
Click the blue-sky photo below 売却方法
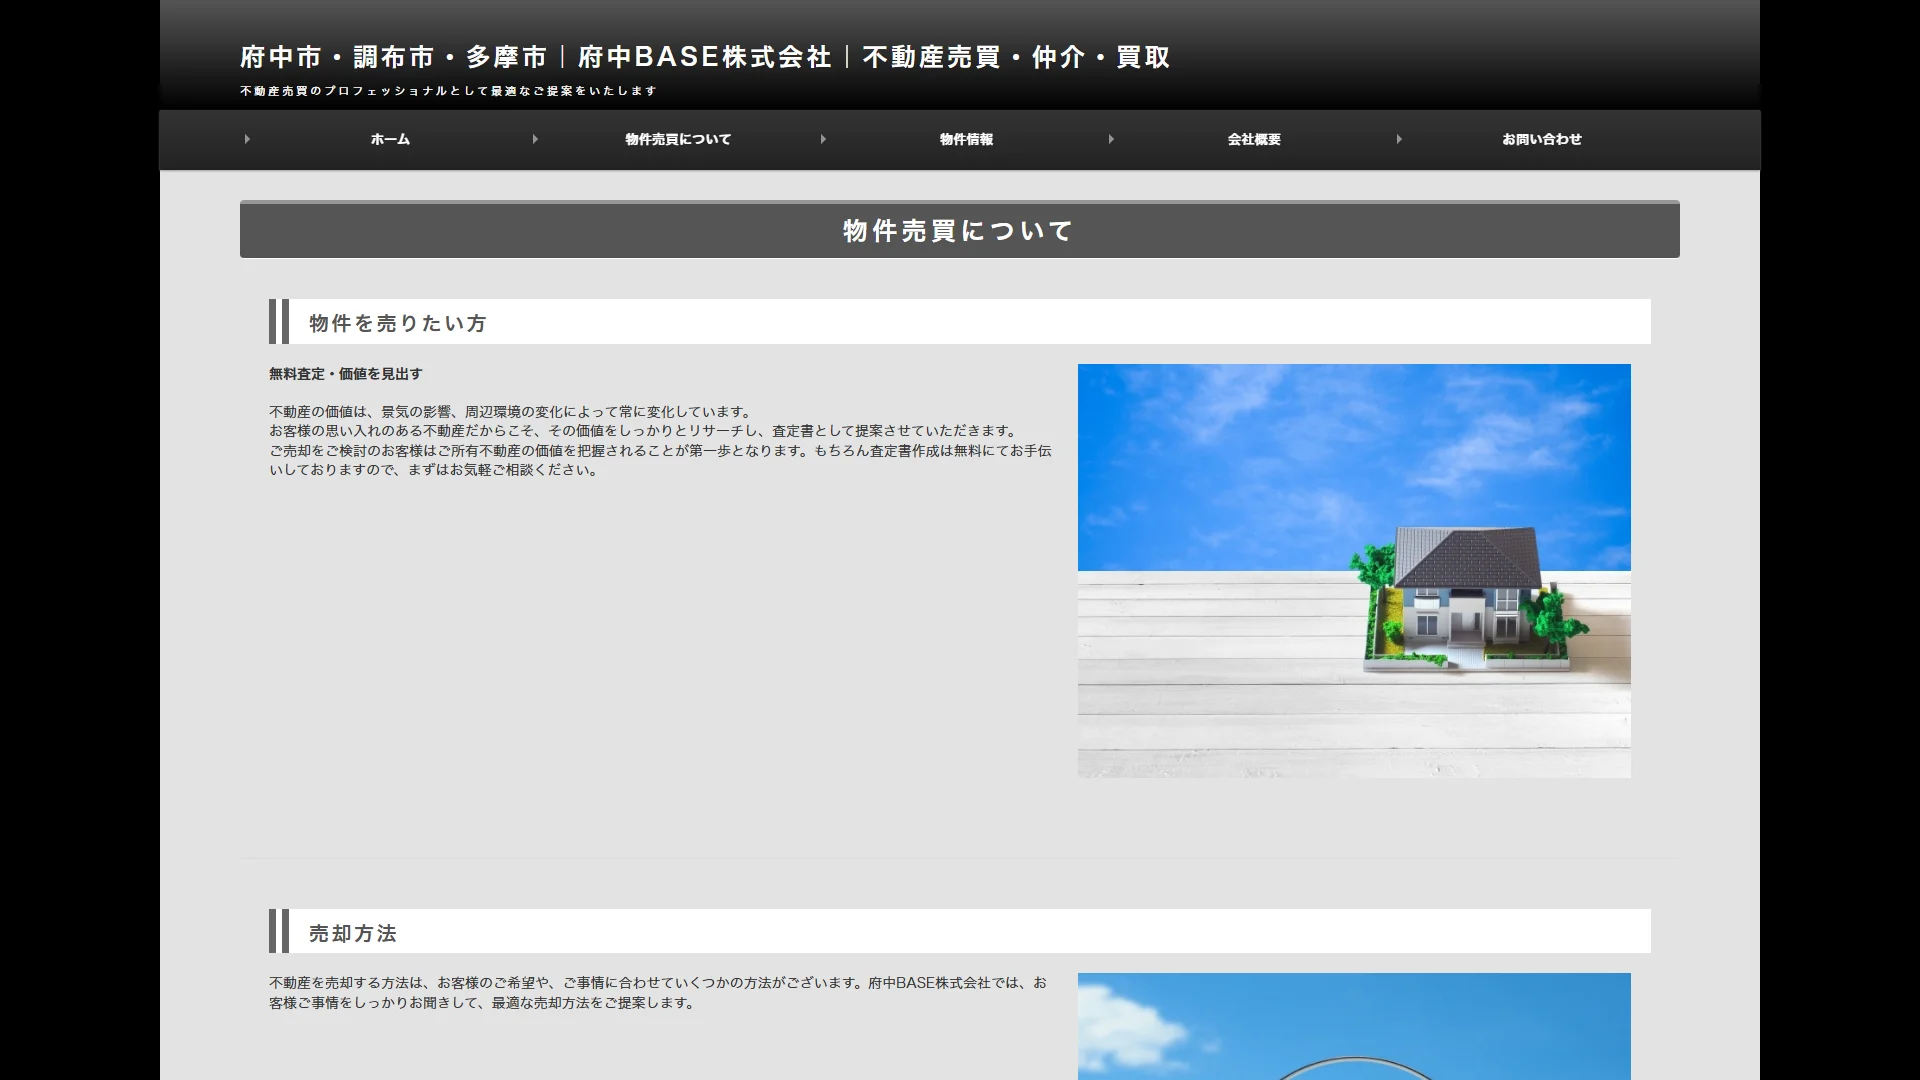point(1354,1026)
